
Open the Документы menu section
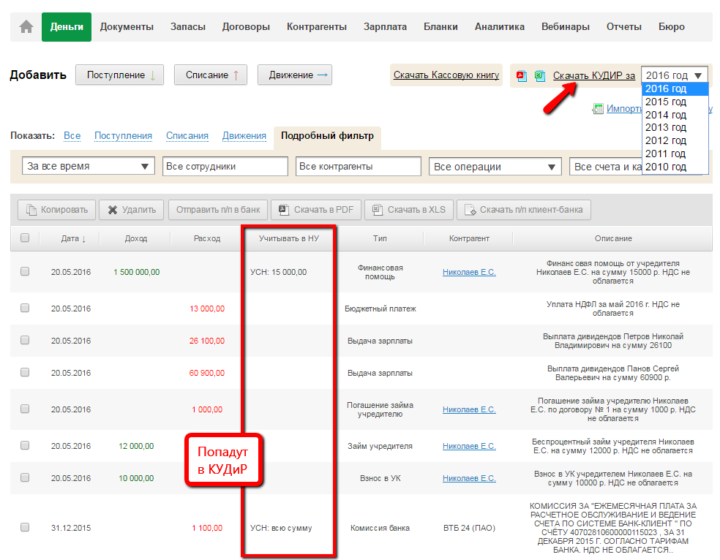click(x=127, y=27)
